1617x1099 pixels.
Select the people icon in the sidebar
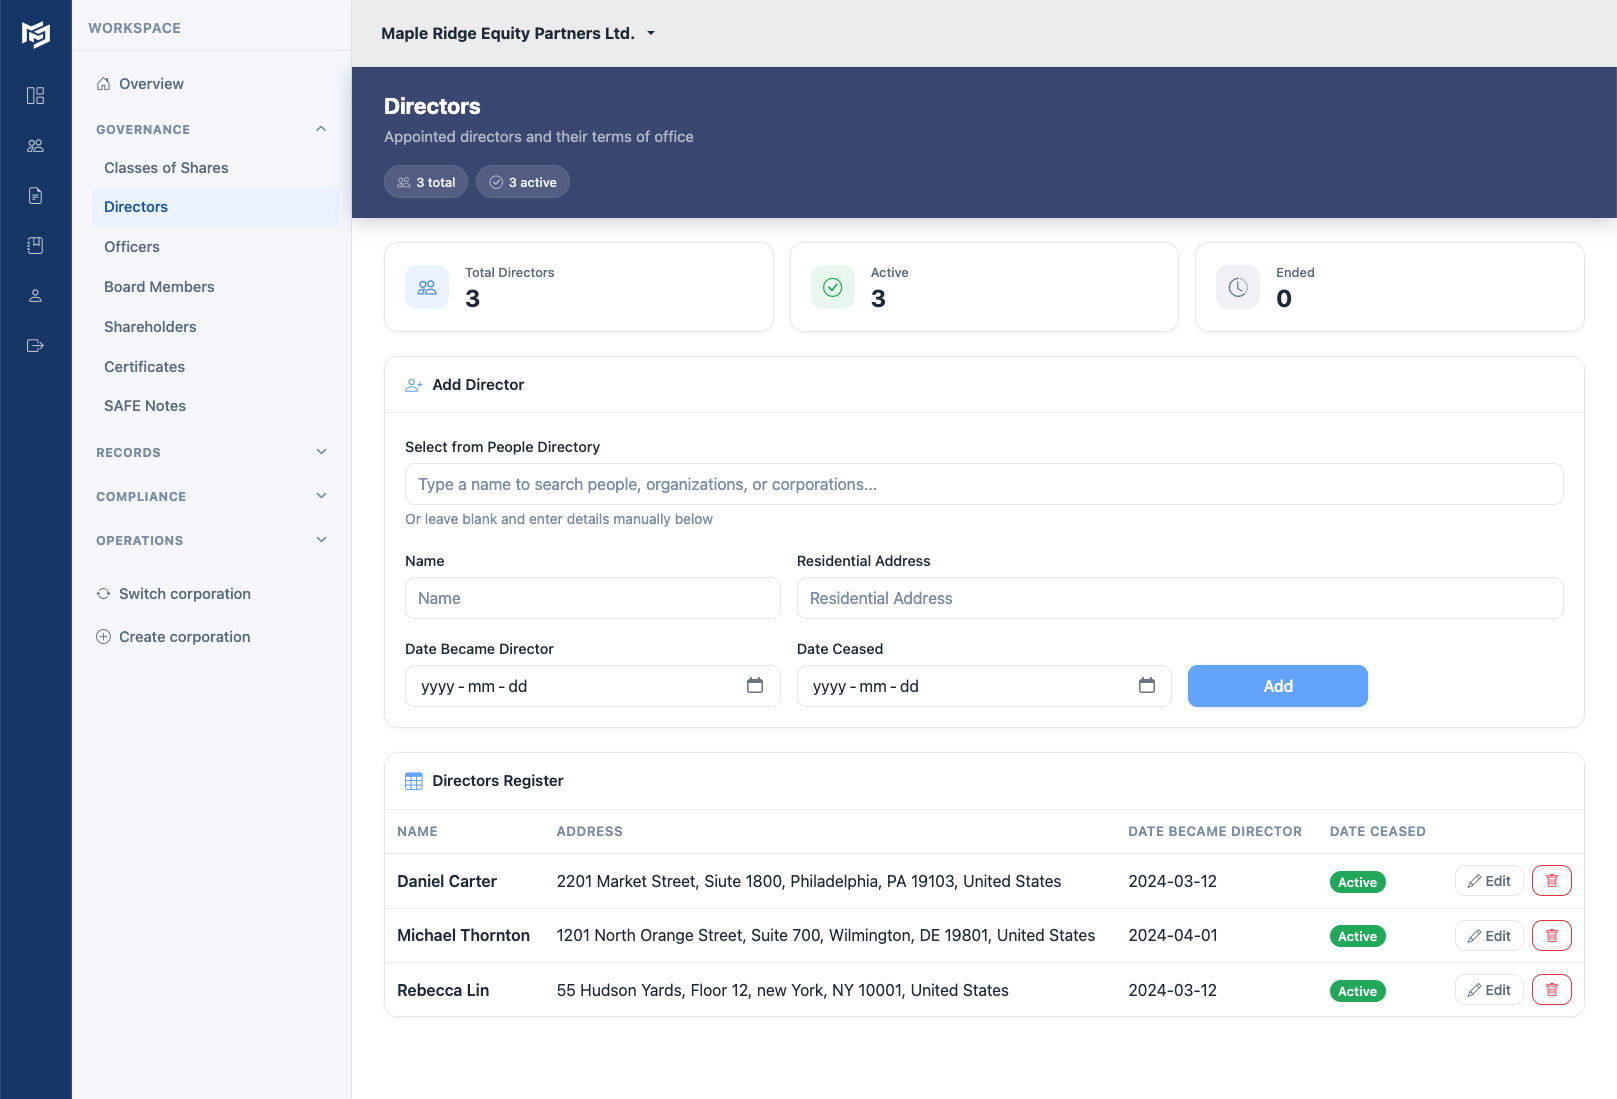coord(36,145)
